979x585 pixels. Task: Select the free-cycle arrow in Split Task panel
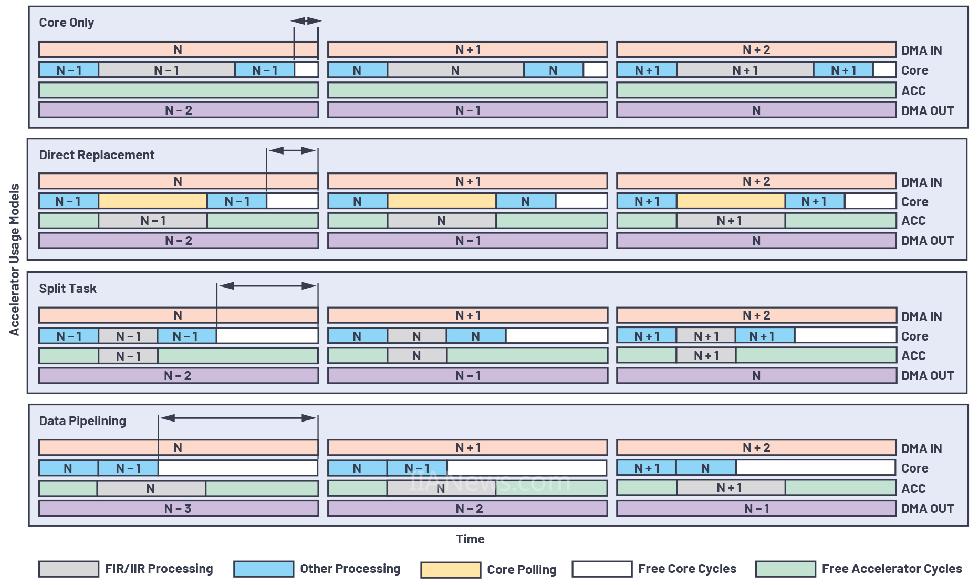(x=267, y=286)
